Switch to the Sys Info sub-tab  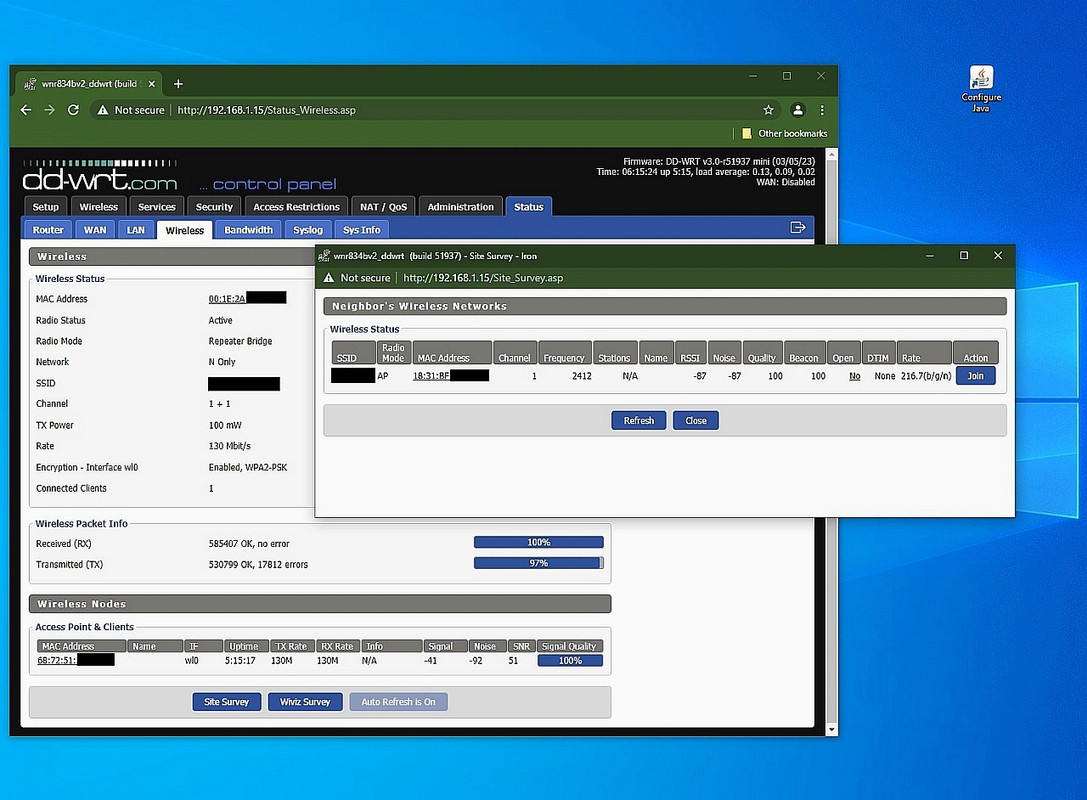click(x=361, y=229)
